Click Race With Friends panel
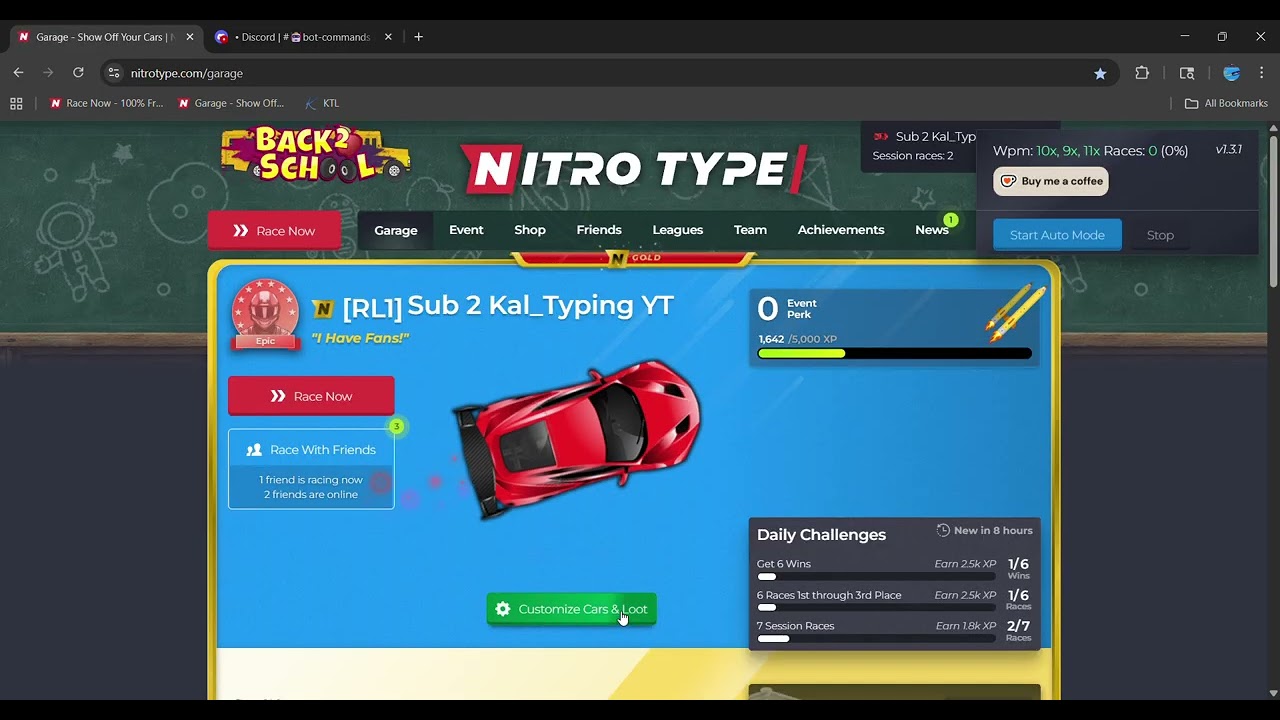 pos(311,469)
